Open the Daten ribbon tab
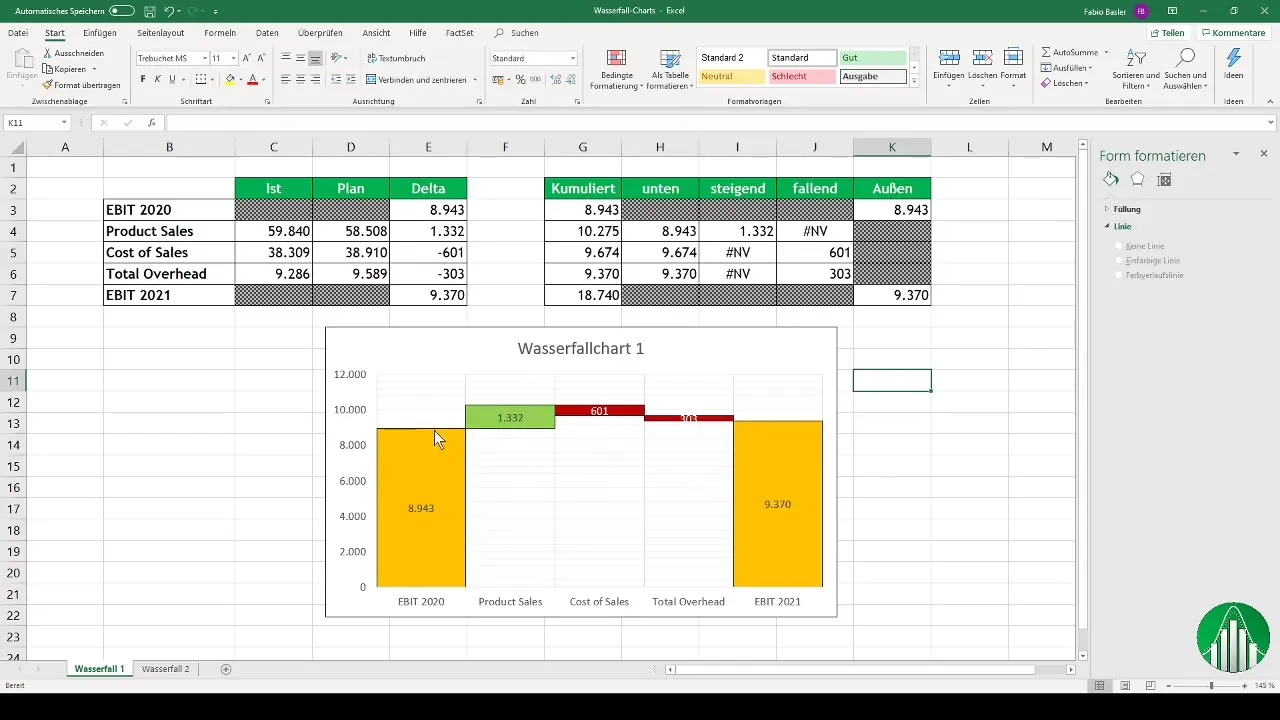 (267, 33)
